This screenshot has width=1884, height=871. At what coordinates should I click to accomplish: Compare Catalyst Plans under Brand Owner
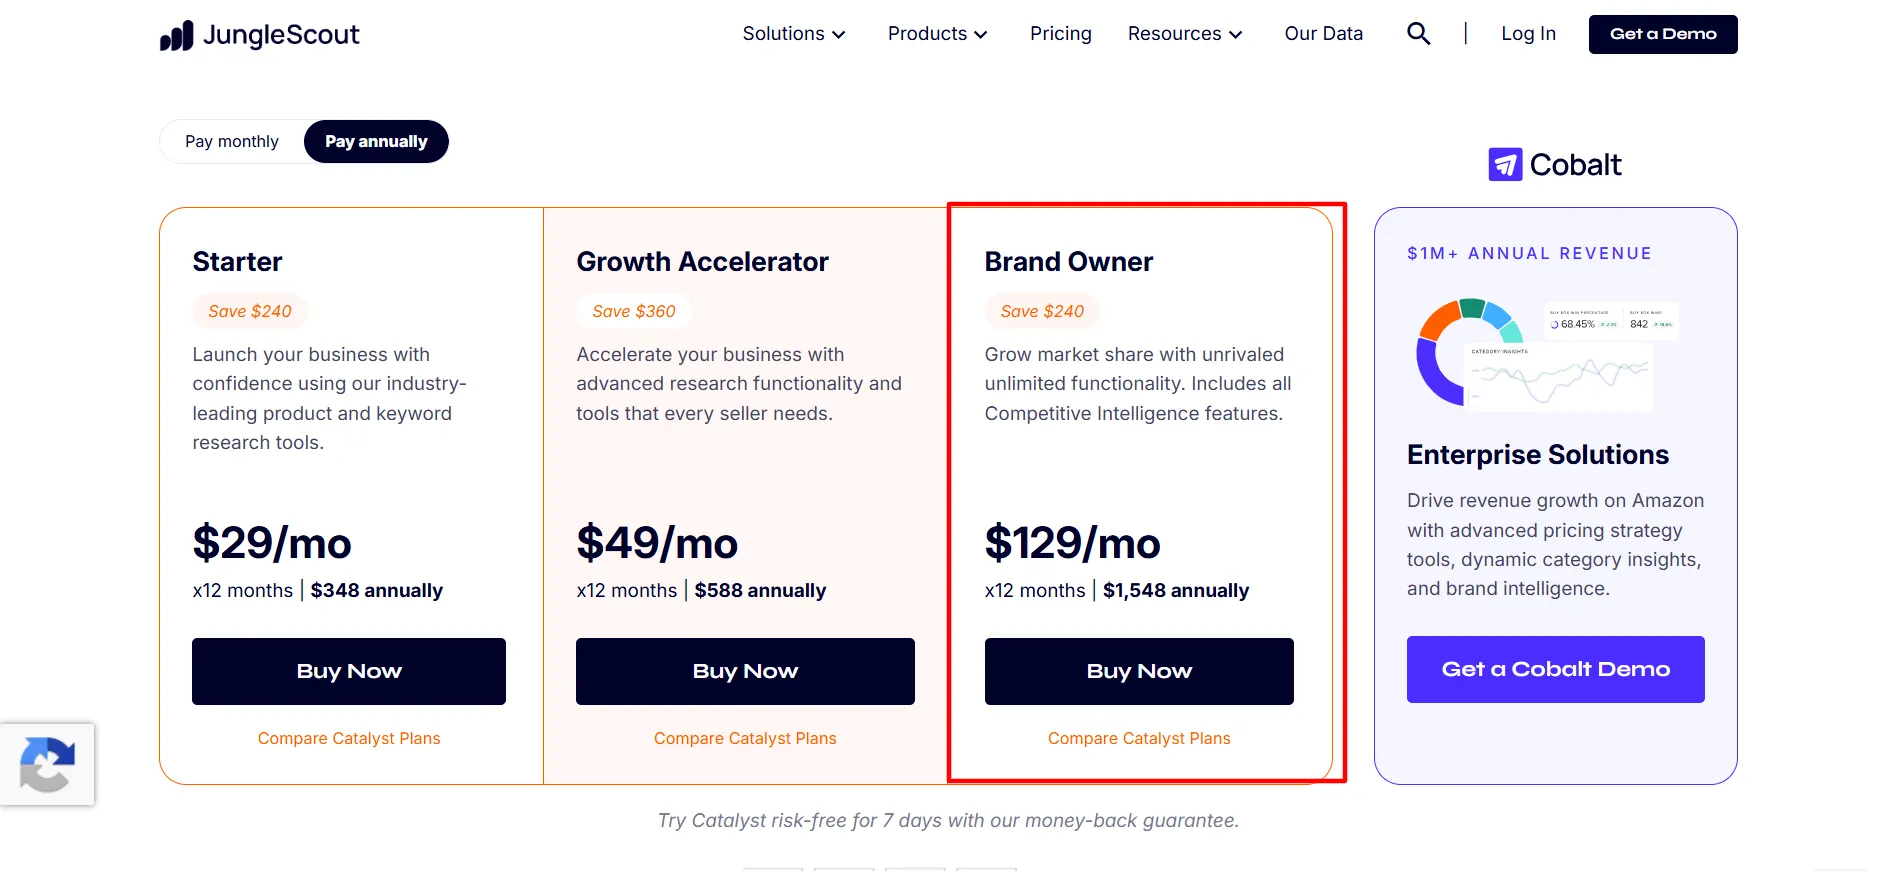tap(1139, 738)
